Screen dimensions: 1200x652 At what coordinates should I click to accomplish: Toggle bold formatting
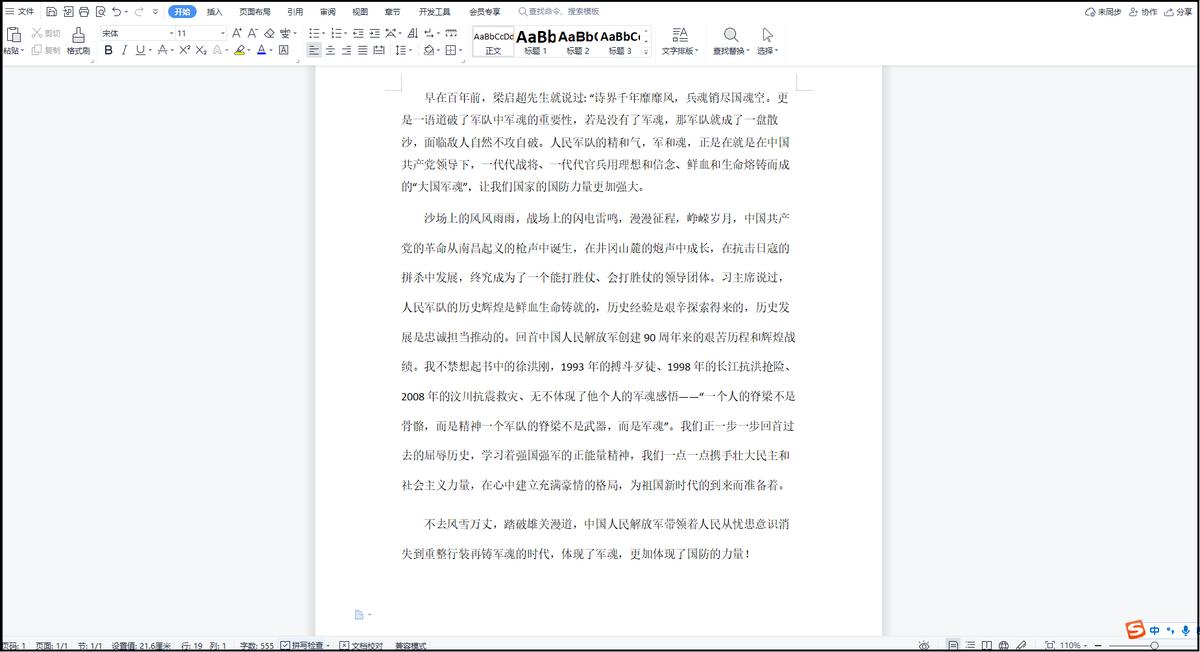coord(108,51)
